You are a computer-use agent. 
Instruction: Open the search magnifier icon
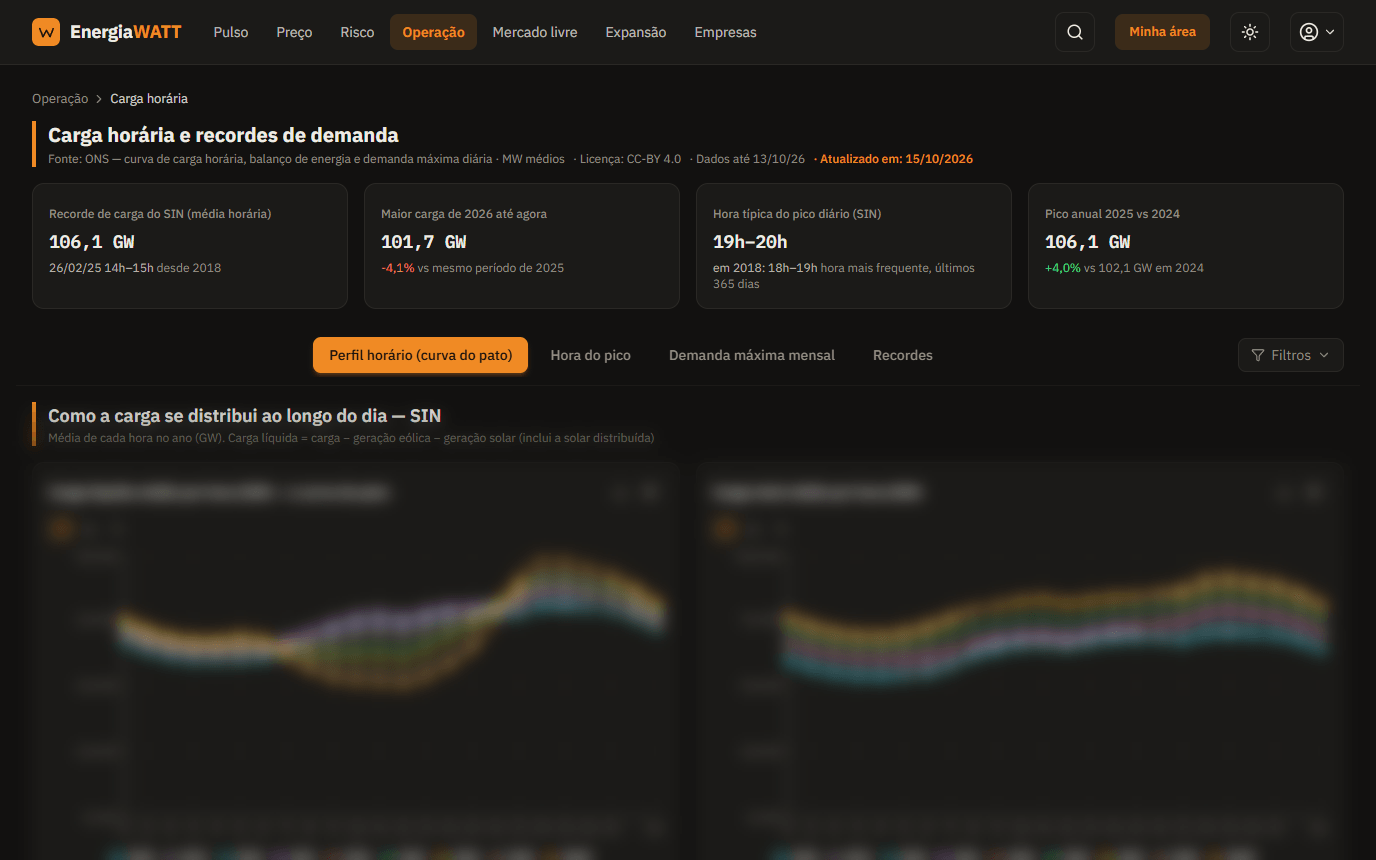(1075, 32)
